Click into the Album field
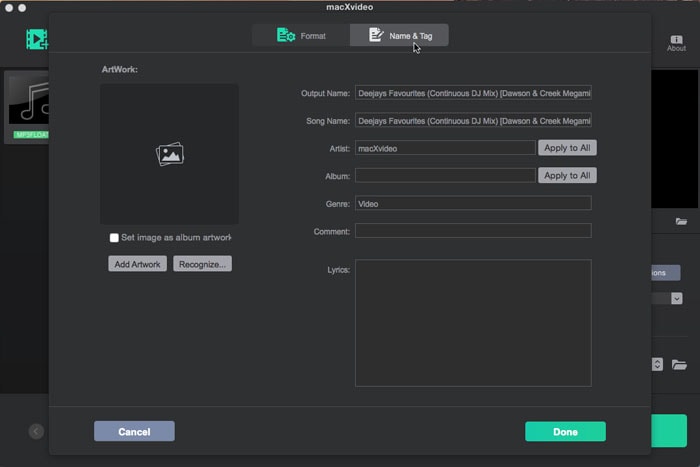700x467 pixels. point(445,176)
